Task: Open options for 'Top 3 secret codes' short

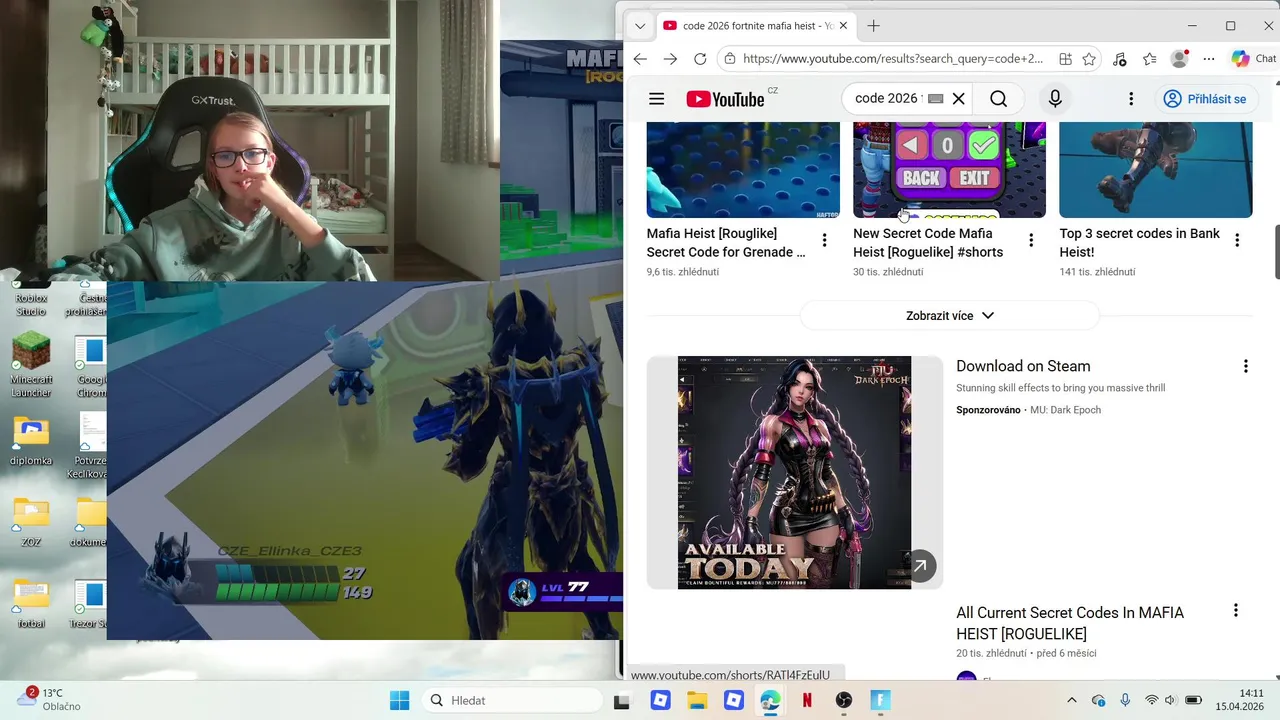Action: point(1237,240)
